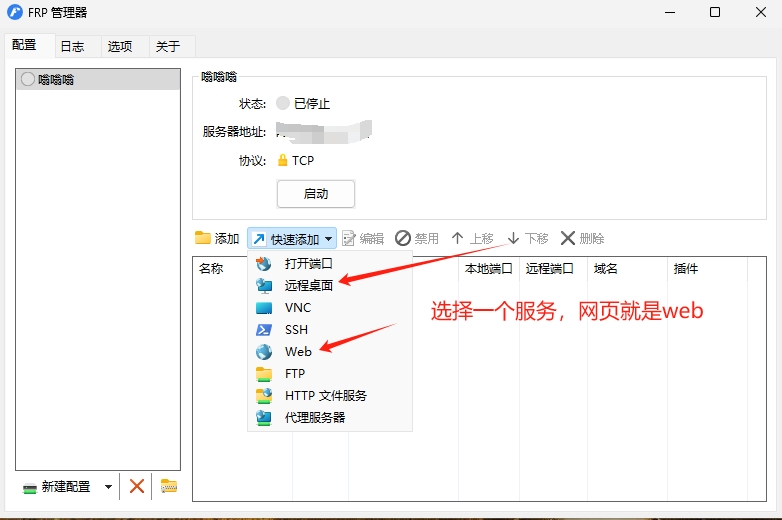Open the 新建配置 dropdown arrow

click(x=108, y=487)
